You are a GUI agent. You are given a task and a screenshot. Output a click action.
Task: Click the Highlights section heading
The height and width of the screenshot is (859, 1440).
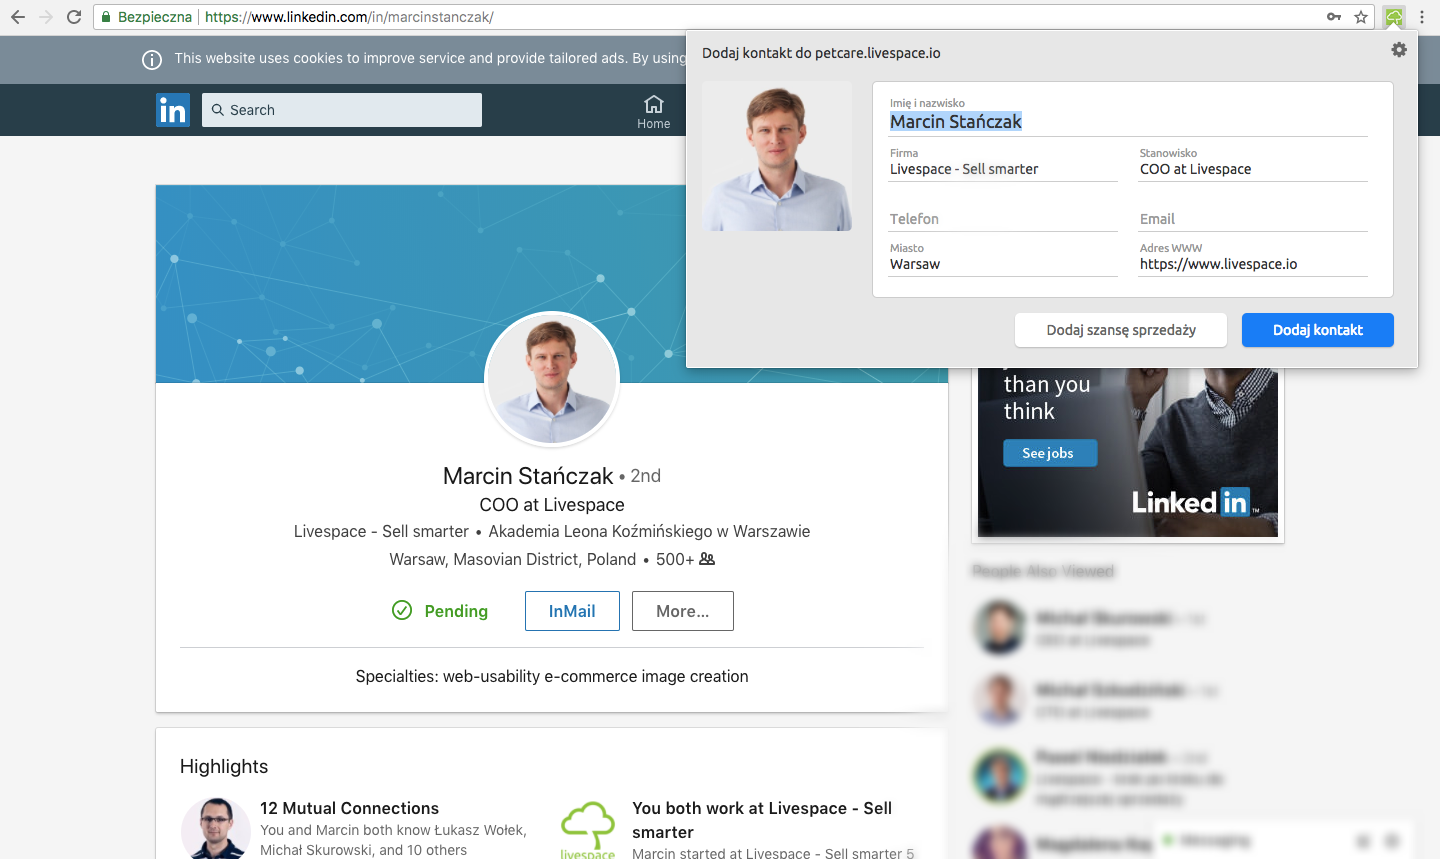tap(224, 766)
